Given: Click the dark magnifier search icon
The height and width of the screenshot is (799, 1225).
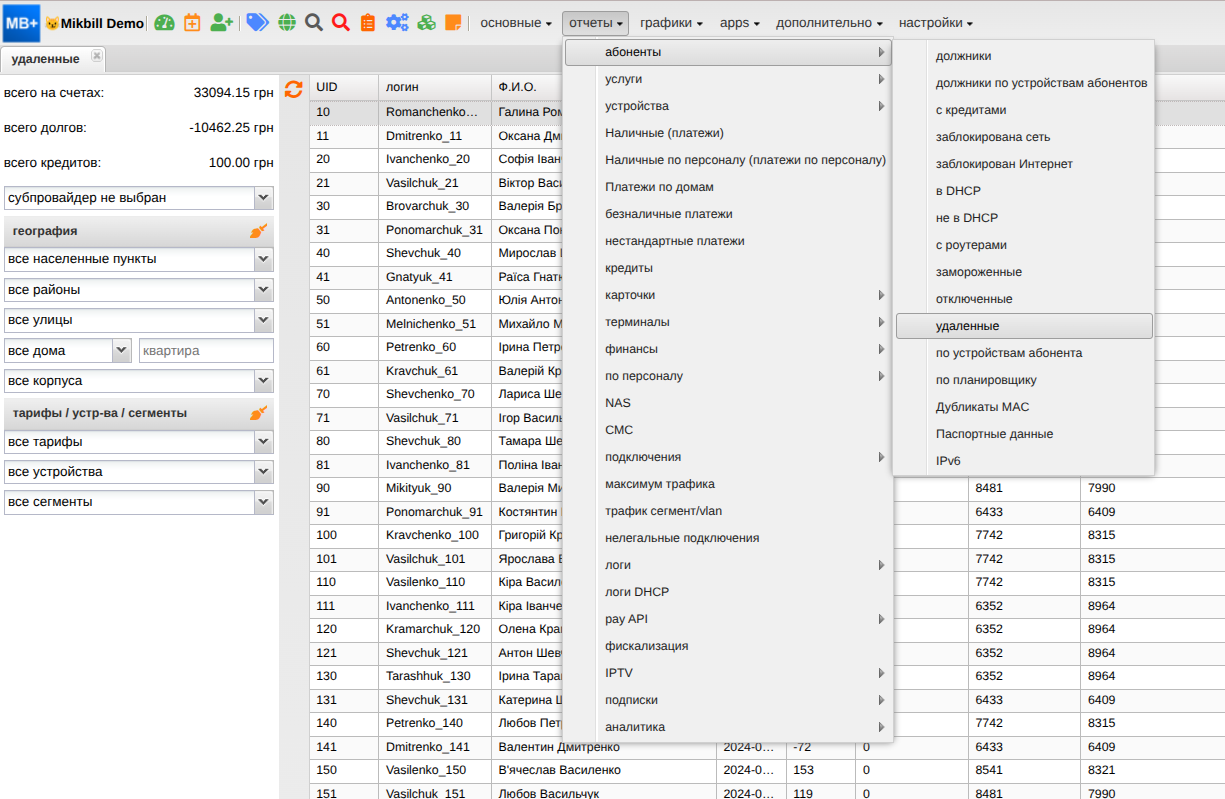Looking at the screenshot, I should point(314,22).
